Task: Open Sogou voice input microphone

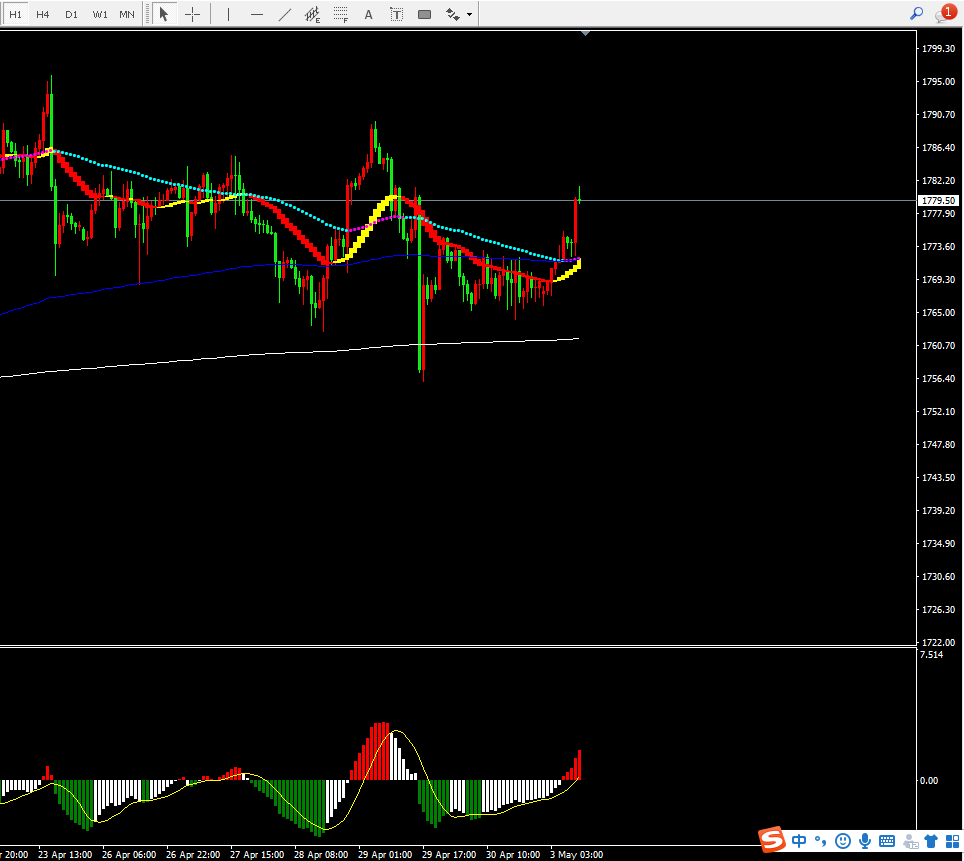Action: pos(865,840)
